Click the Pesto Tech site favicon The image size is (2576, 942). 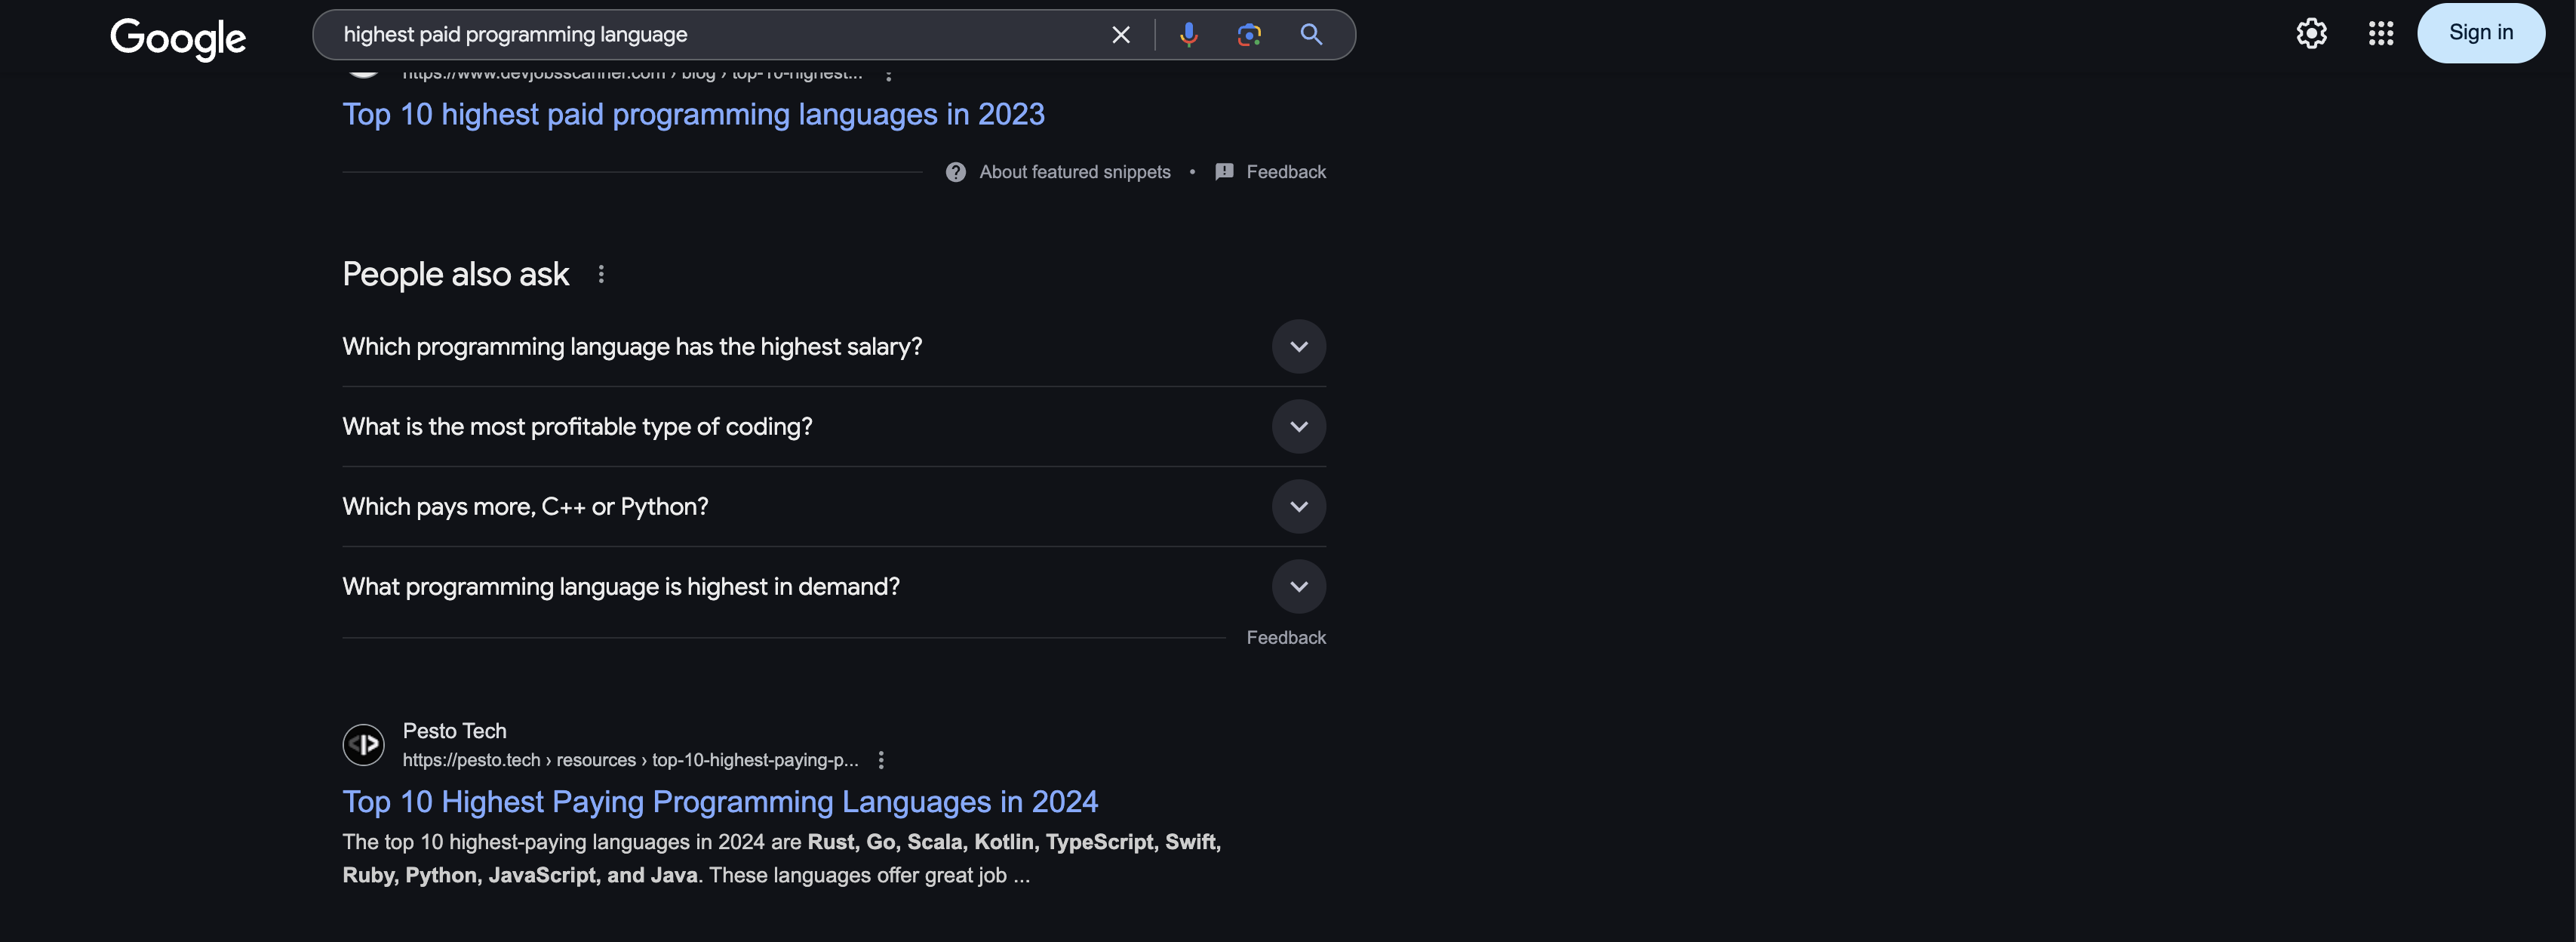click(x=363, y=744)
